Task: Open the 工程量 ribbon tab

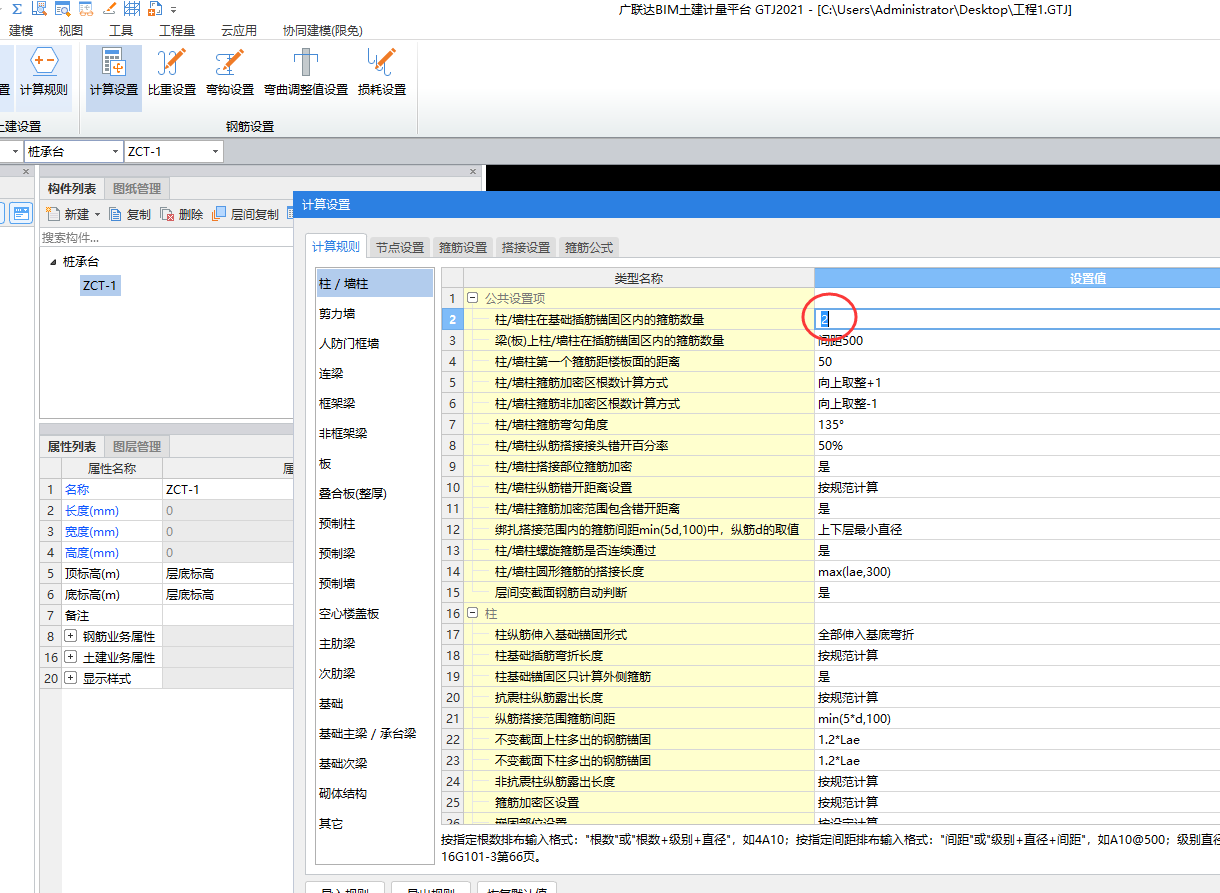Action: tap(177, 31)
